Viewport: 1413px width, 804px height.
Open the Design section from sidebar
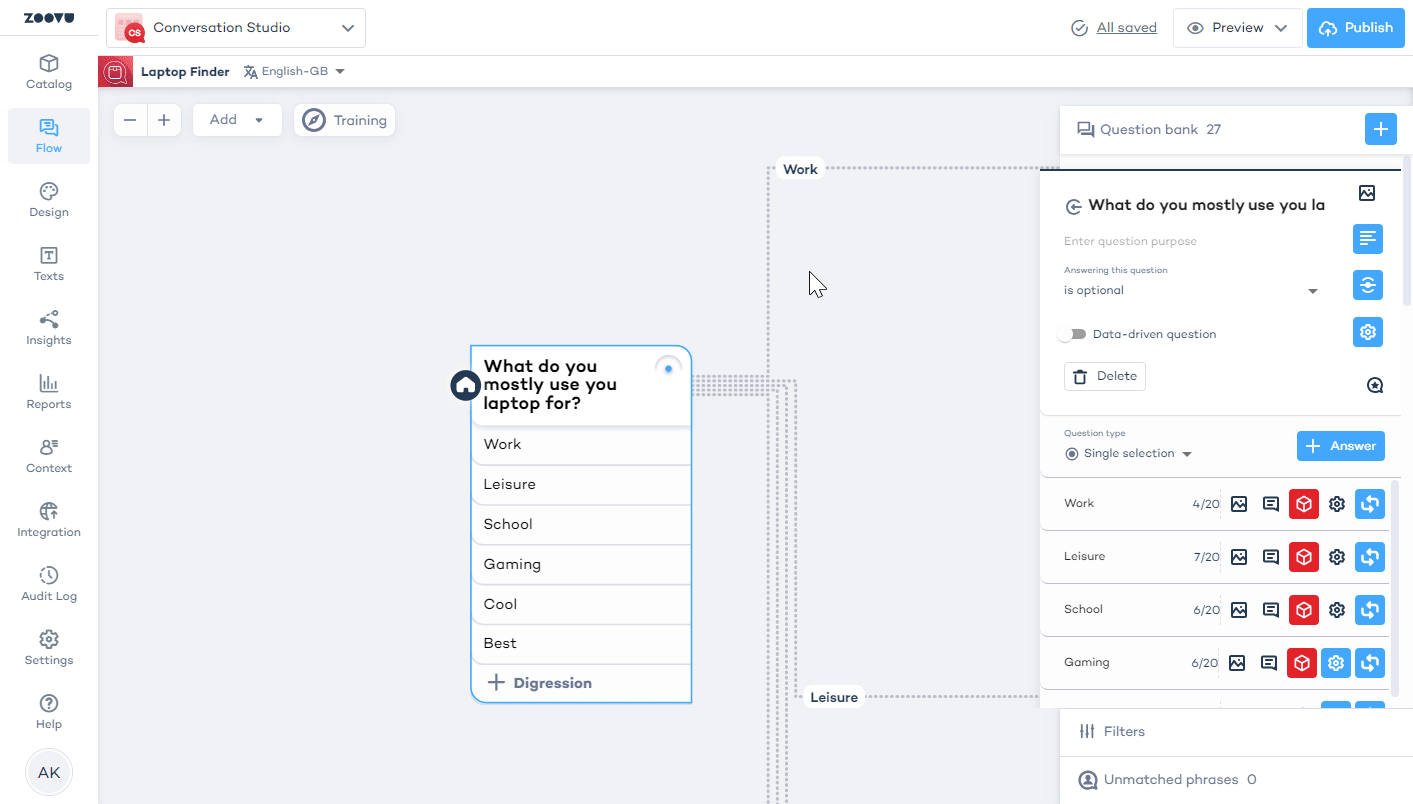[x=48, y=198]
